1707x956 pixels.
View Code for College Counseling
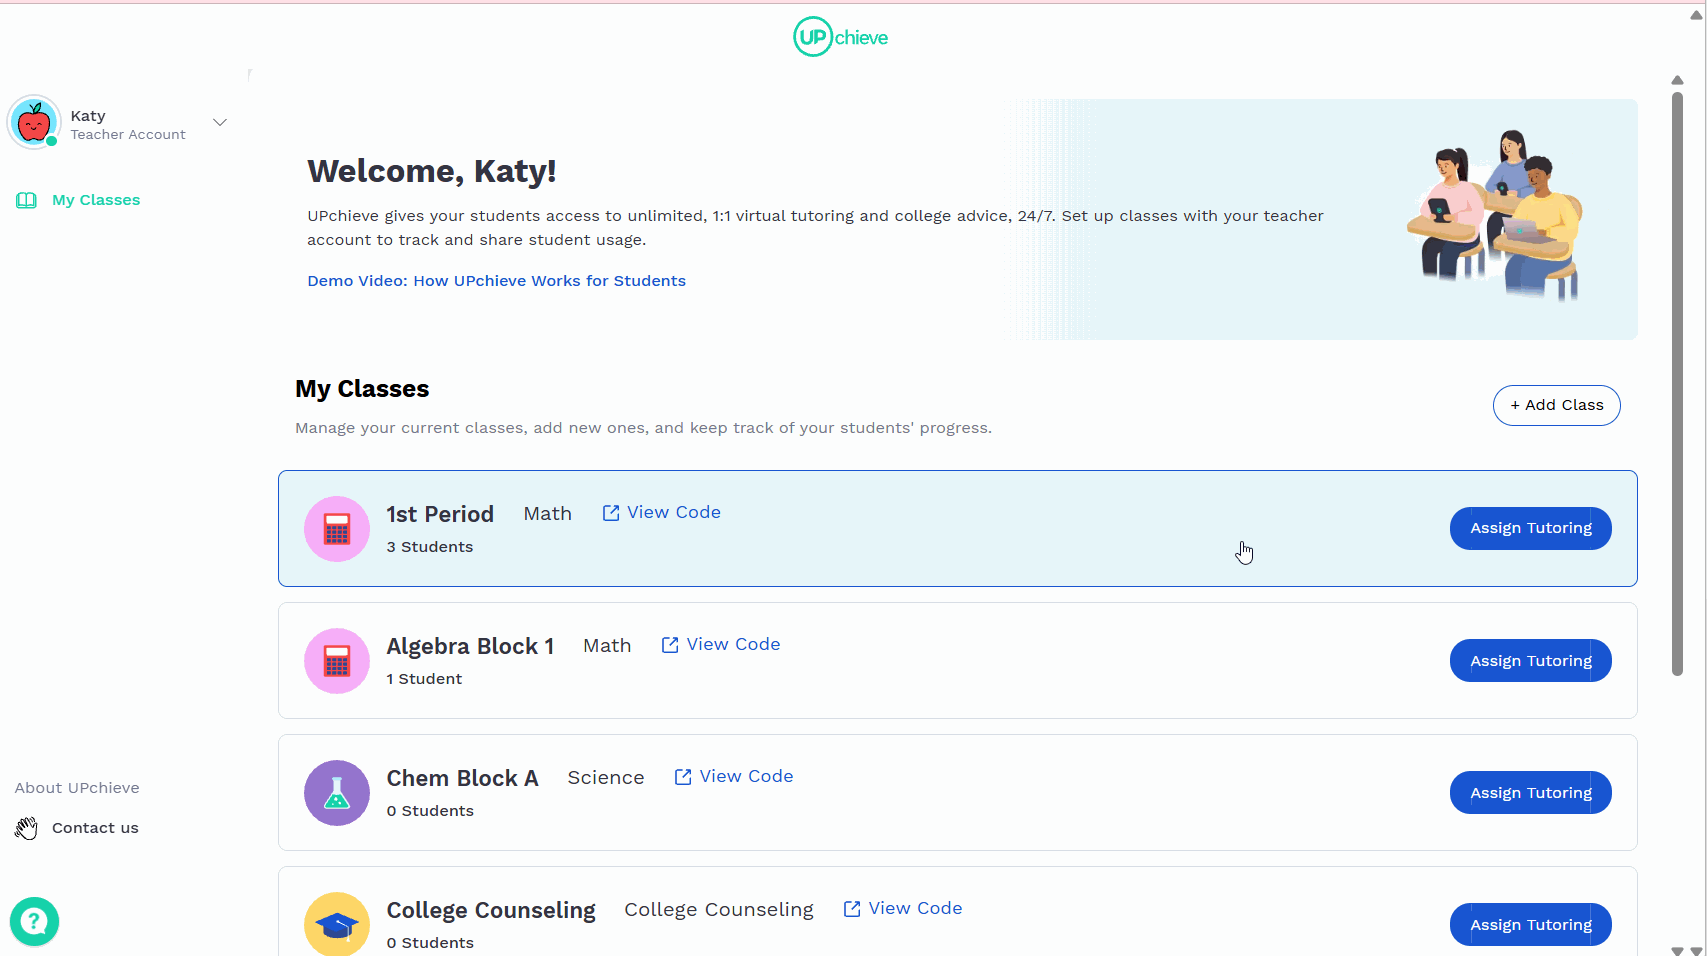[x=915, y=908]
